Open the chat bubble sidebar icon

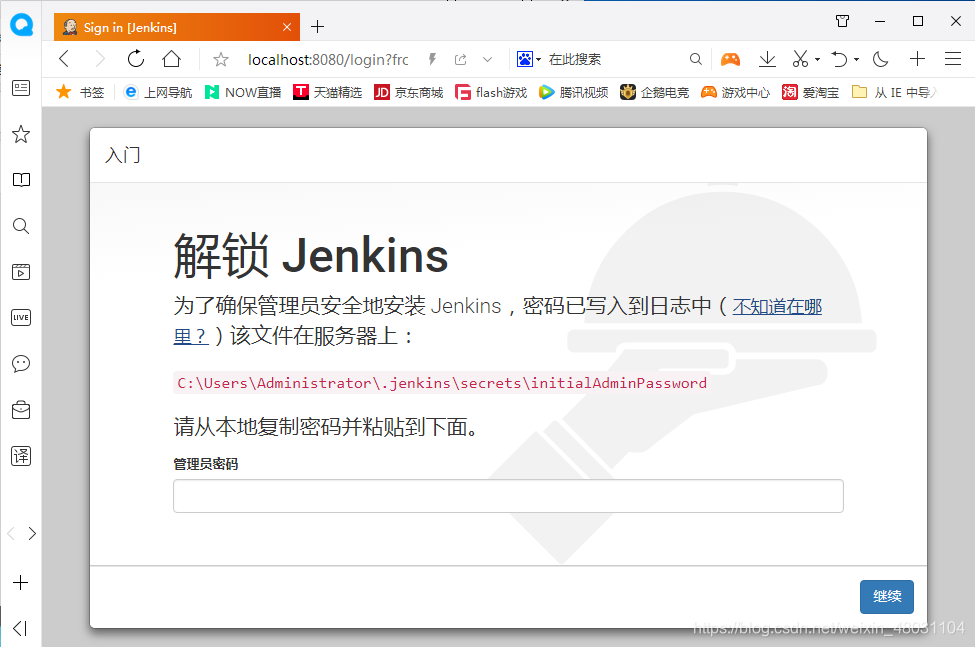(21, 364)
